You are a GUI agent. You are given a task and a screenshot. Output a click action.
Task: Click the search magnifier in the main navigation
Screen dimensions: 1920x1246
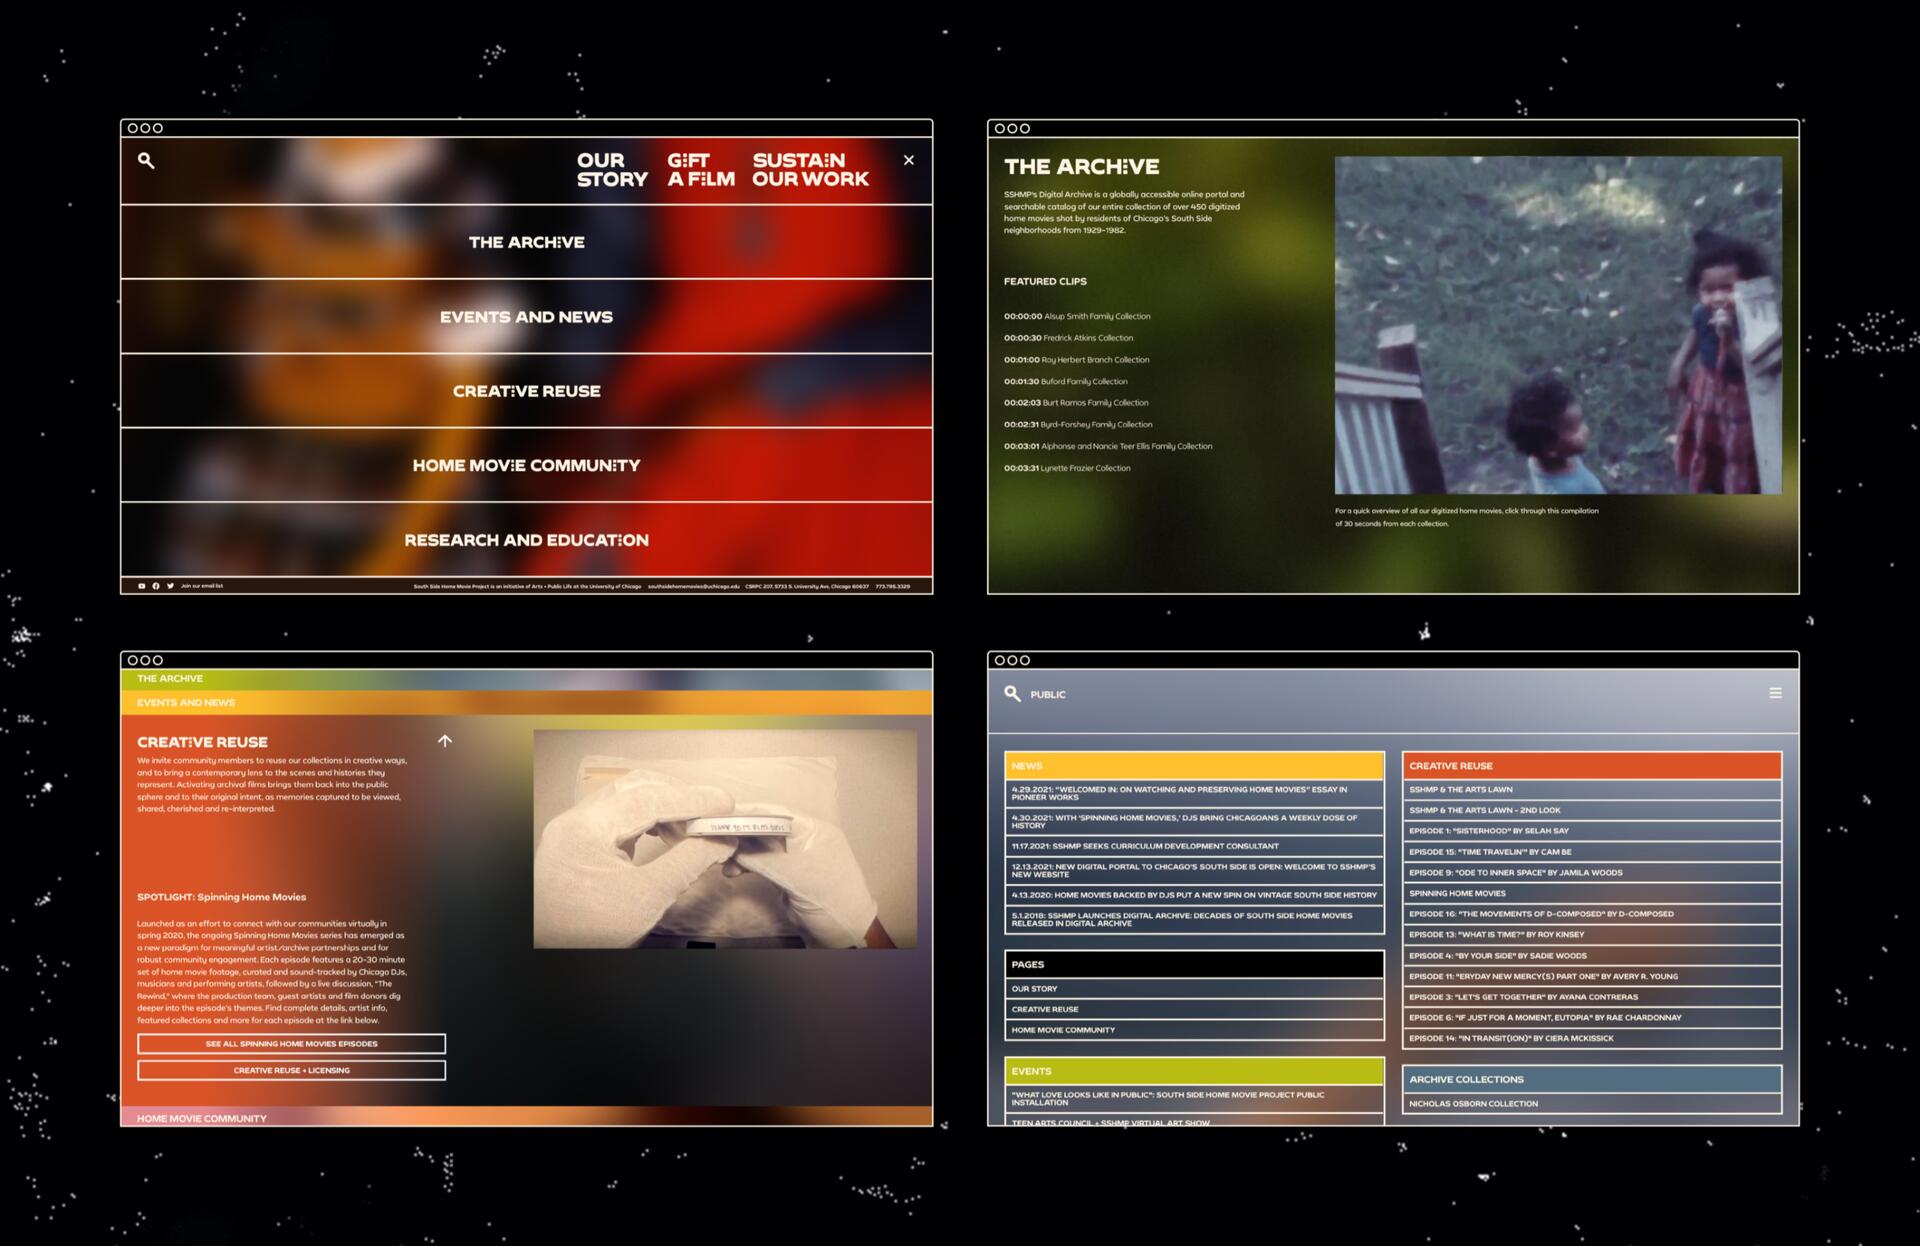tap(146, 160)
